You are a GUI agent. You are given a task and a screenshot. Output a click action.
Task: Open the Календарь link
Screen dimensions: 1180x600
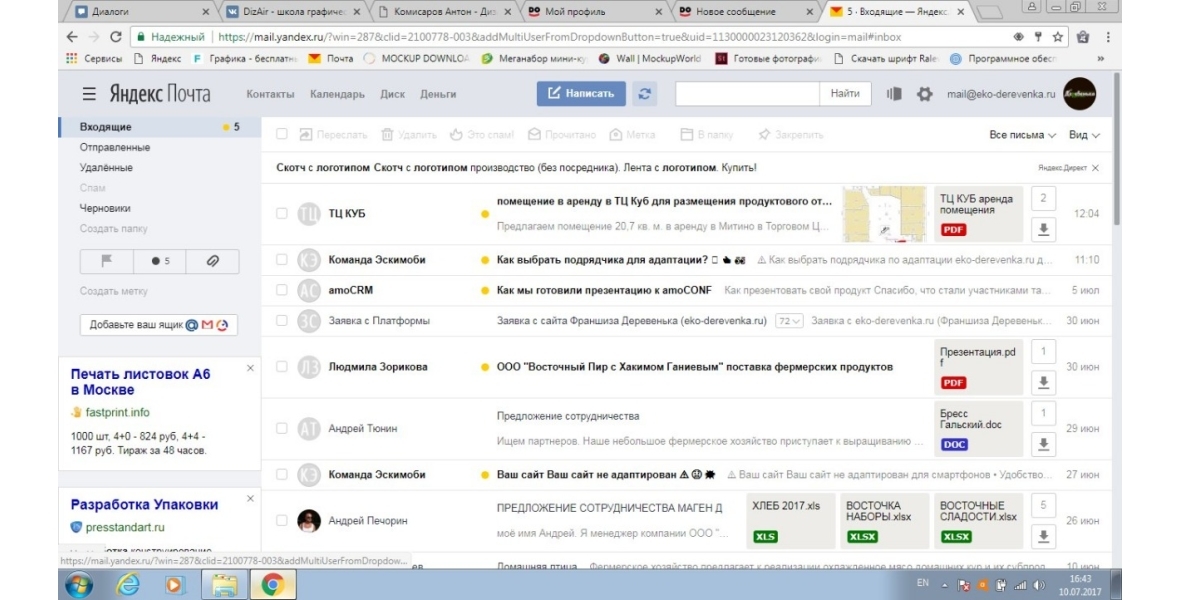pyautogui.click(x=337, y=94)
